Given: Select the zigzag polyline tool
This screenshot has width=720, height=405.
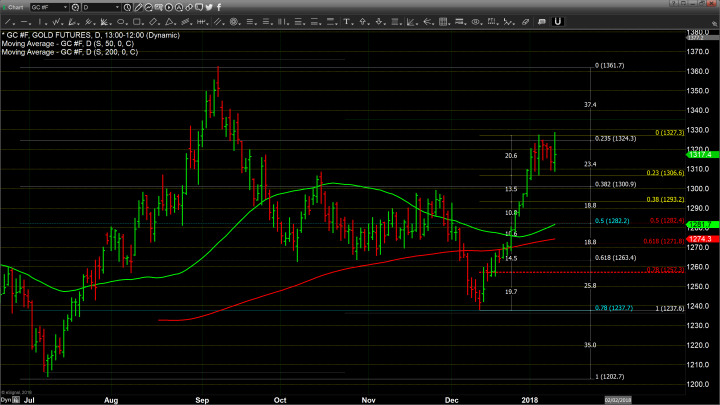Looking at the screenshot, I should click(x=56, y=22).
